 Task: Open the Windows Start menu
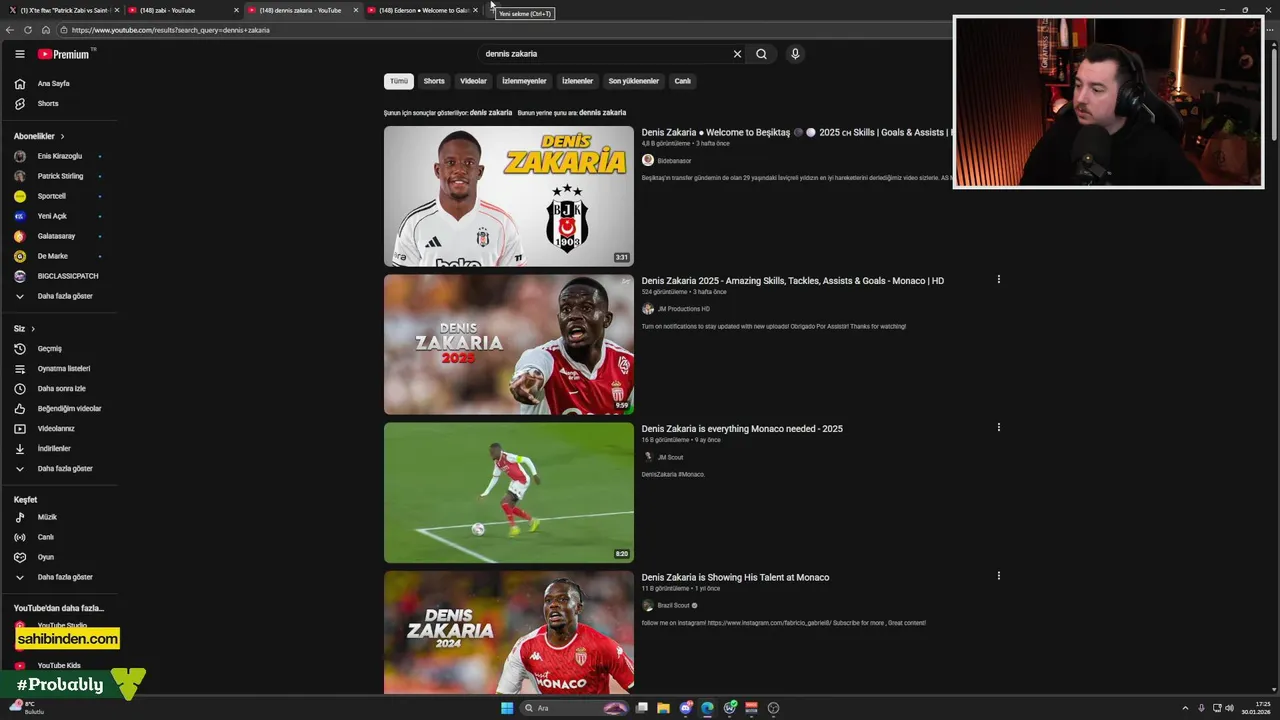507,708
